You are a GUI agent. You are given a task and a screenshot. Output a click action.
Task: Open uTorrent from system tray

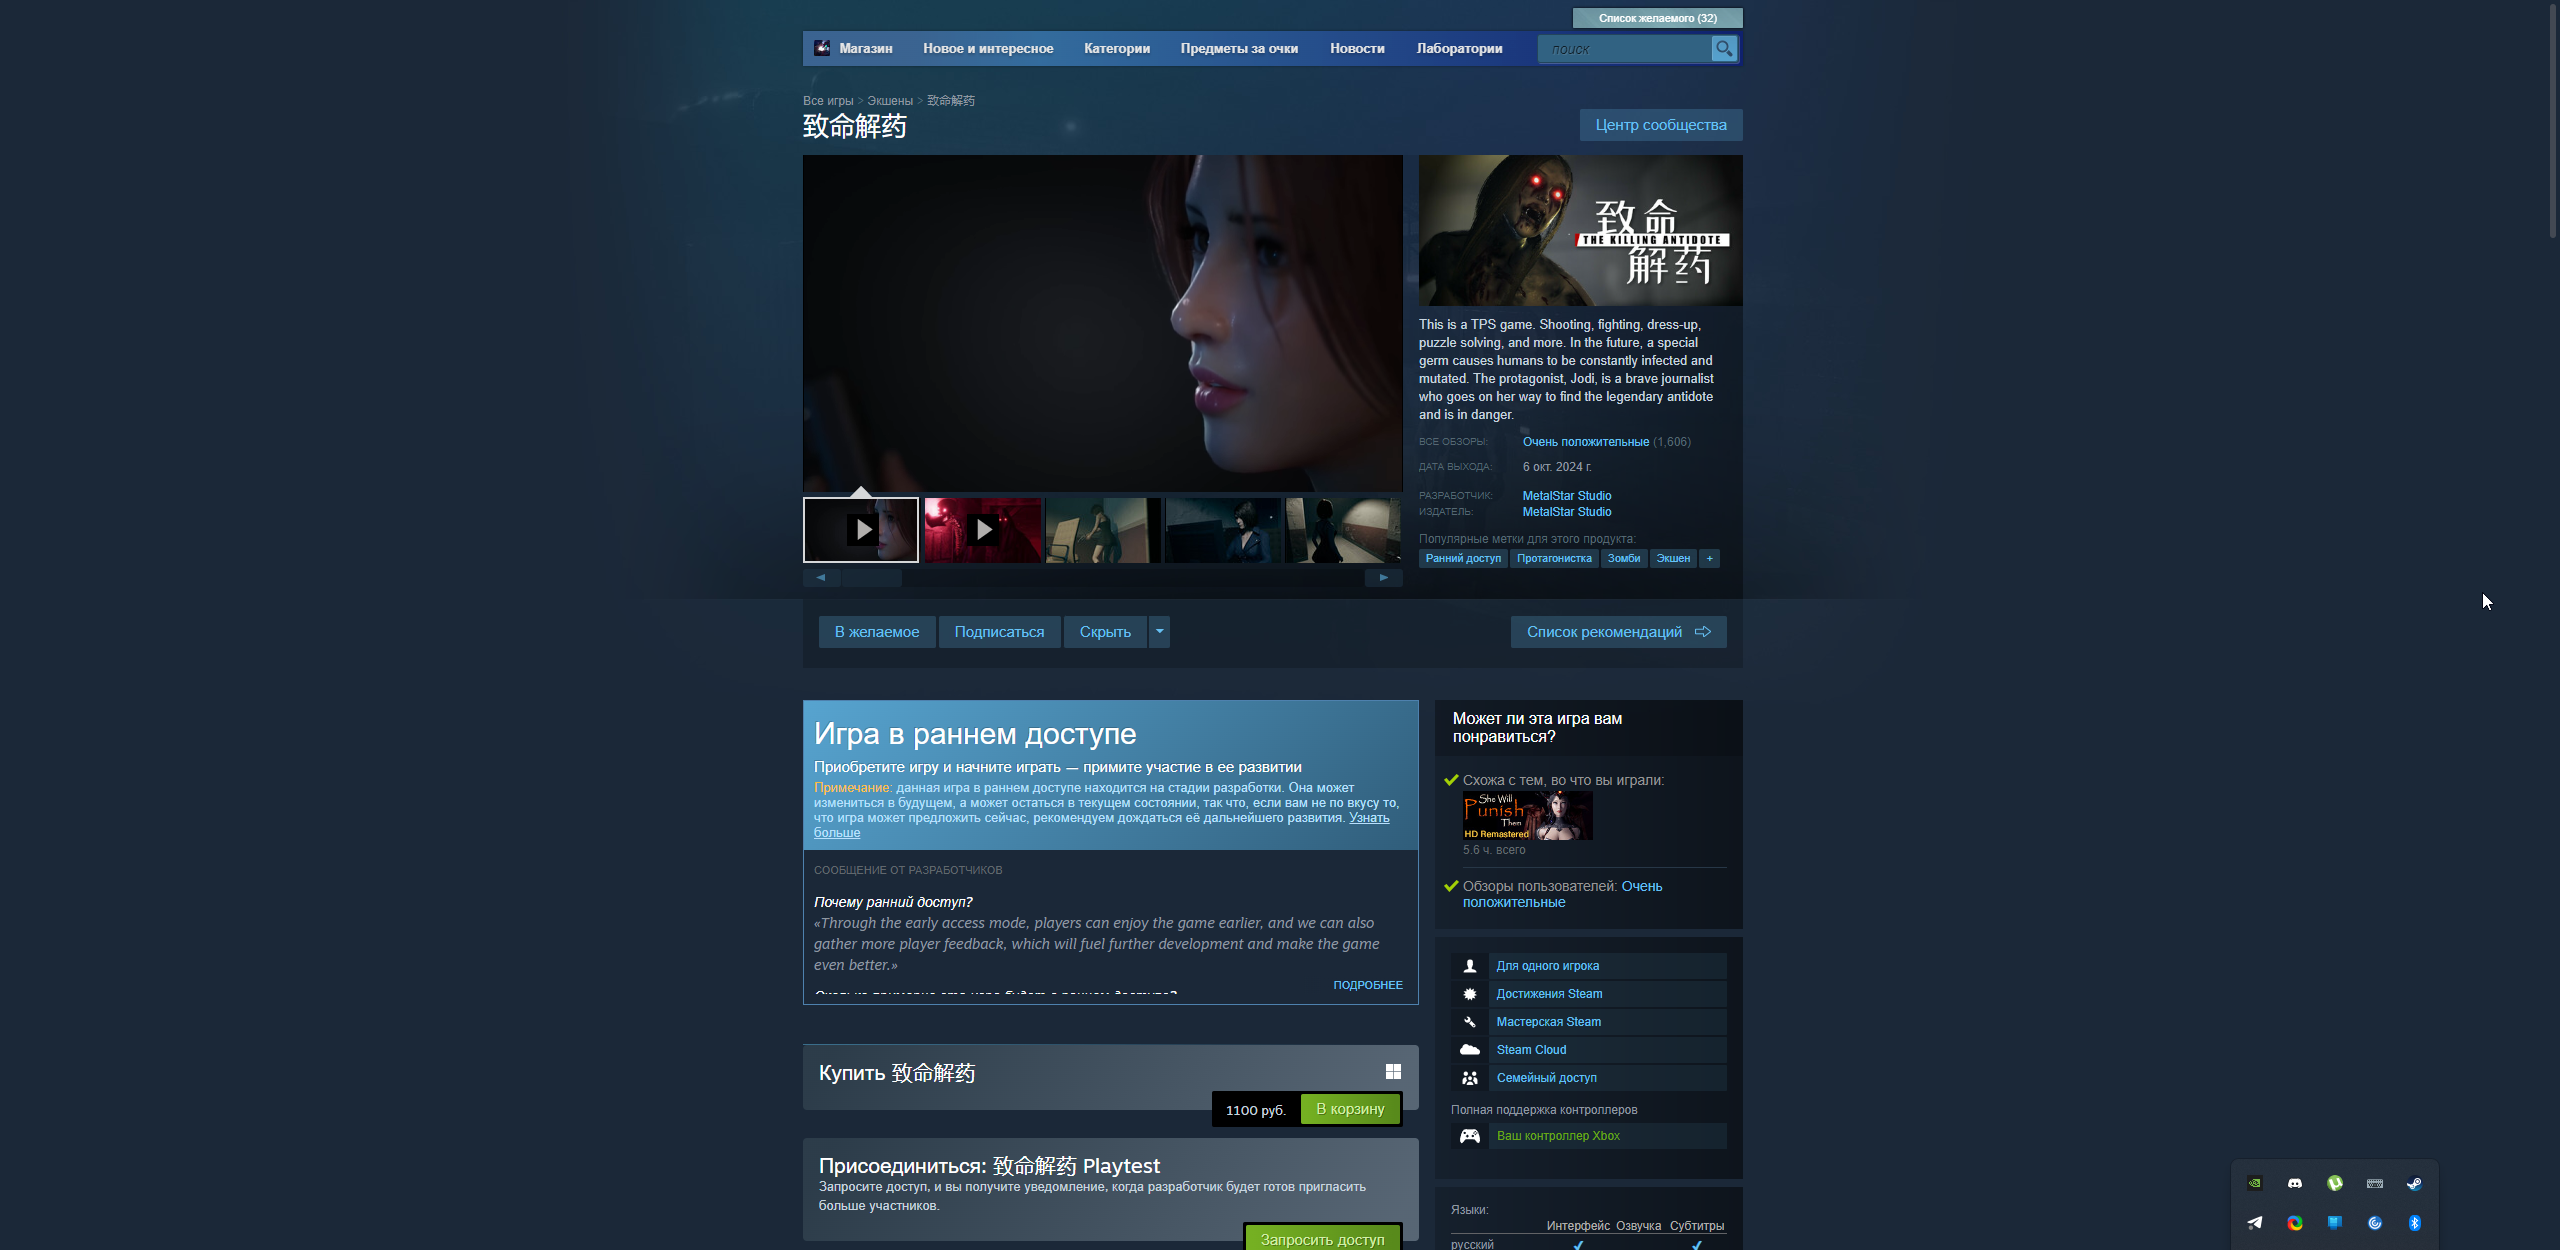pyautogui.click(x=2335, y=1183)
